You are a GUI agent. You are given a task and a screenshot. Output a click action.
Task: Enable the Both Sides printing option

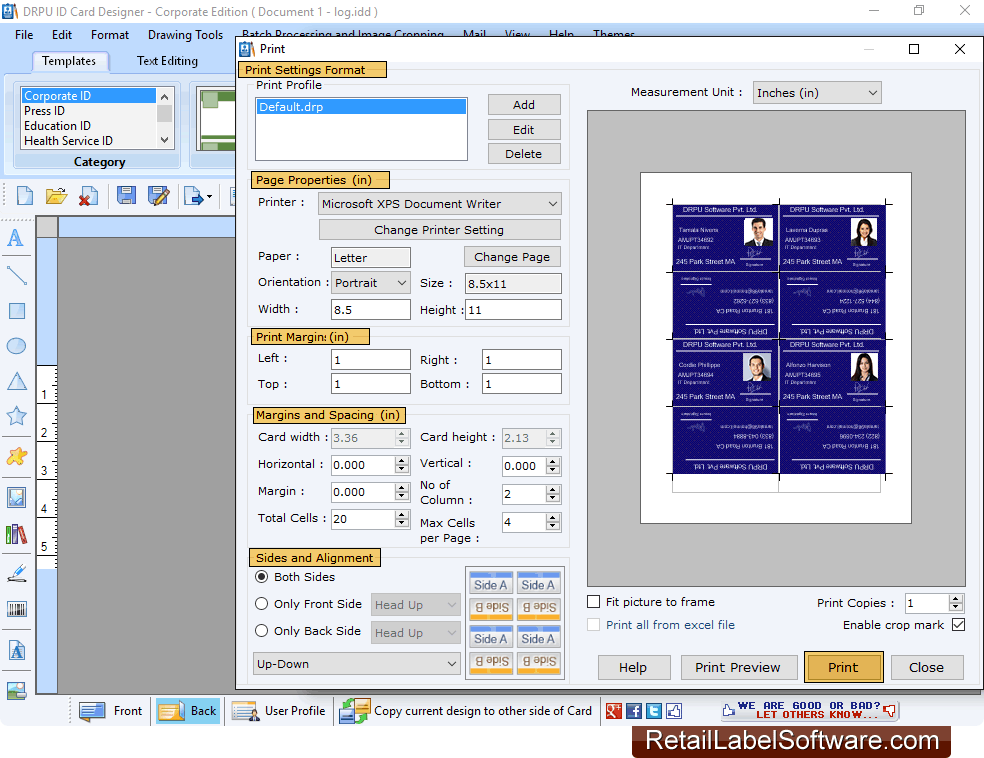[x=262, y=577]
